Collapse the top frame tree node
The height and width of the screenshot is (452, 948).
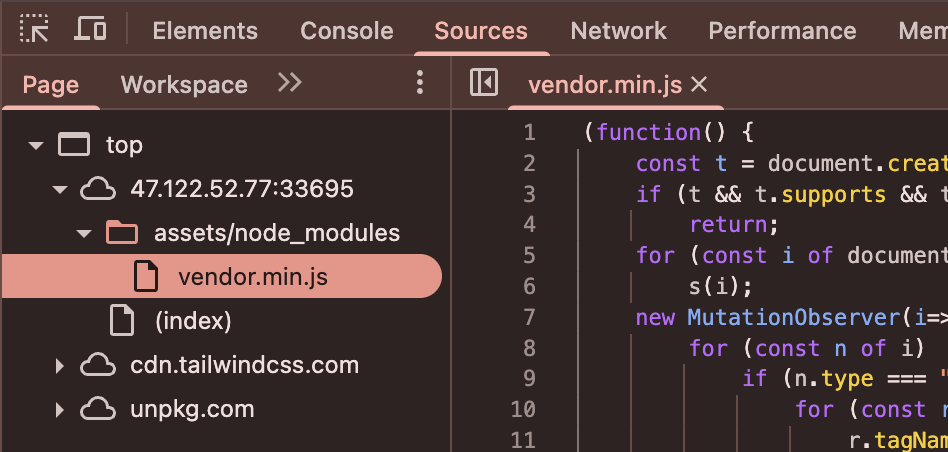37,145
